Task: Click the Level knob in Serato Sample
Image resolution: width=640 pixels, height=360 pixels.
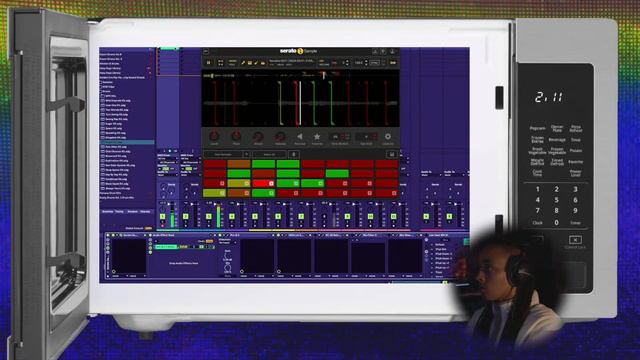Action: click(214, 136)
